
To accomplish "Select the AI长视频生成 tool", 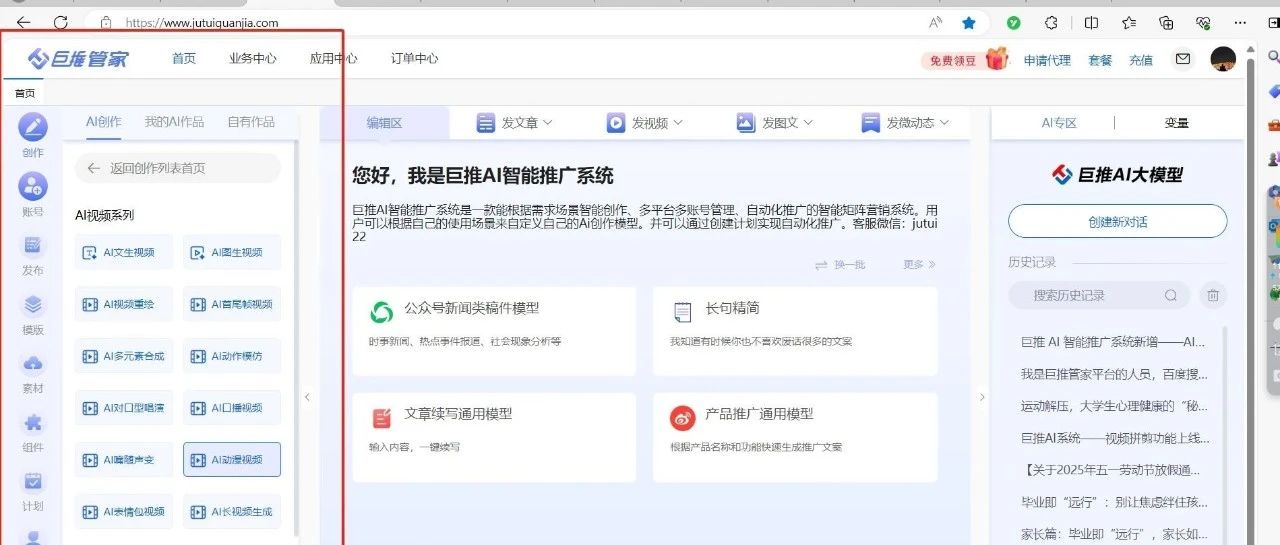I will (x=232, y=512).
